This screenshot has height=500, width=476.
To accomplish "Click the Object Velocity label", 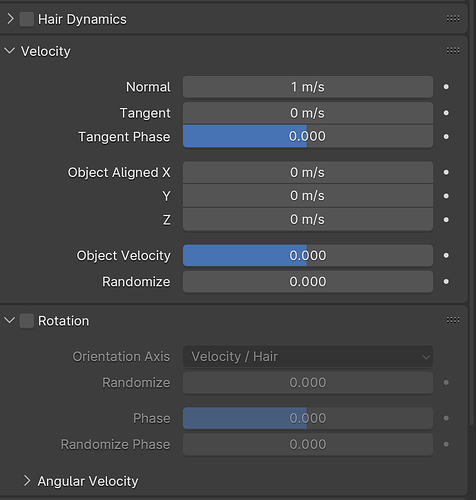I will [x=123, y=256].
